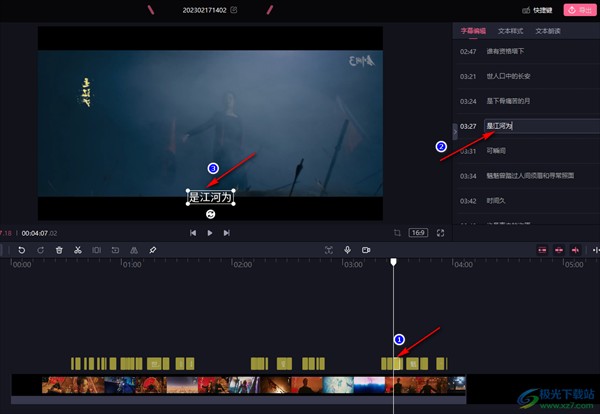The height and width of the screenshot is (414, 600).
Task: Collapse the right subtitle panel
Action: coord(455,131)
